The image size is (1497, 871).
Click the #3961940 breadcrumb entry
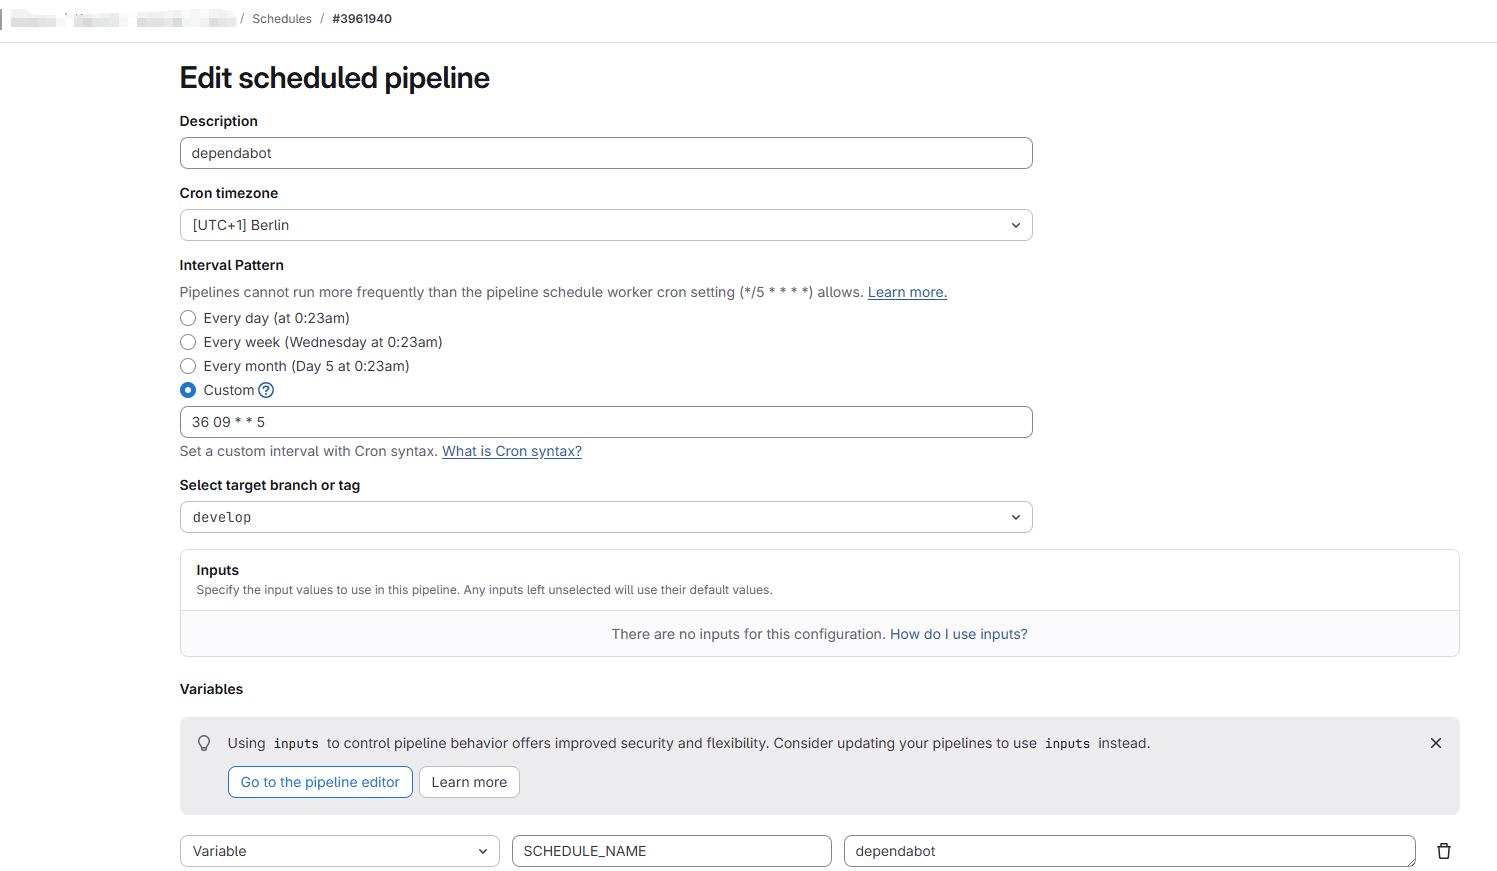tap(362, 18)
